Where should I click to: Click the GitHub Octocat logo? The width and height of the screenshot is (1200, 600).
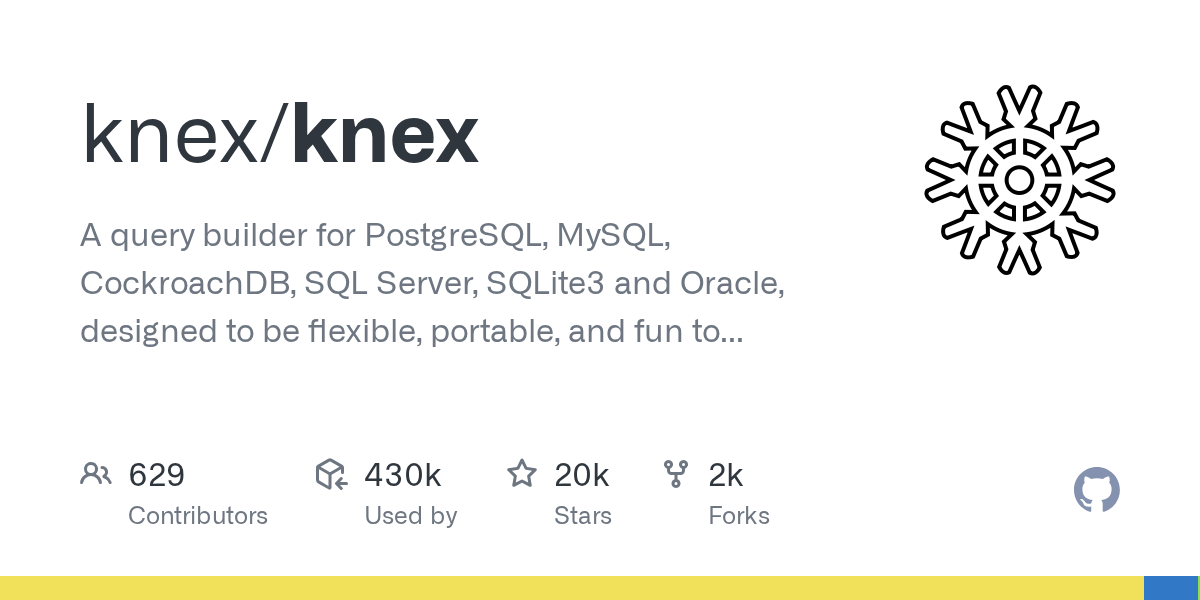[x=1096, y=490]
